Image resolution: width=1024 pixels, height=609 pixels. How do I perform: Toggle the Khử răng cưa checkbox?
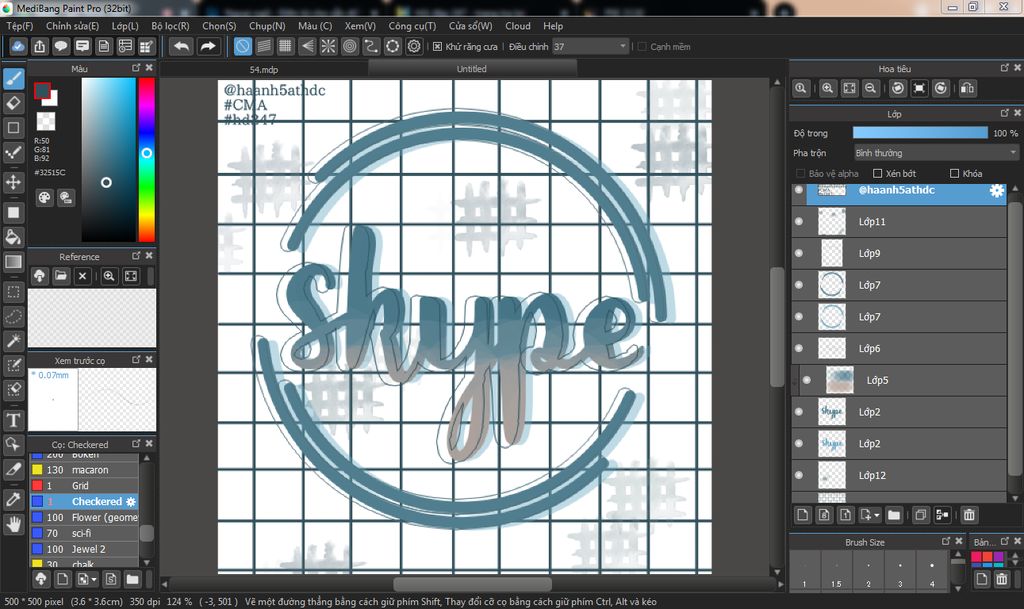pyautogui.click(x=438, y=46)
